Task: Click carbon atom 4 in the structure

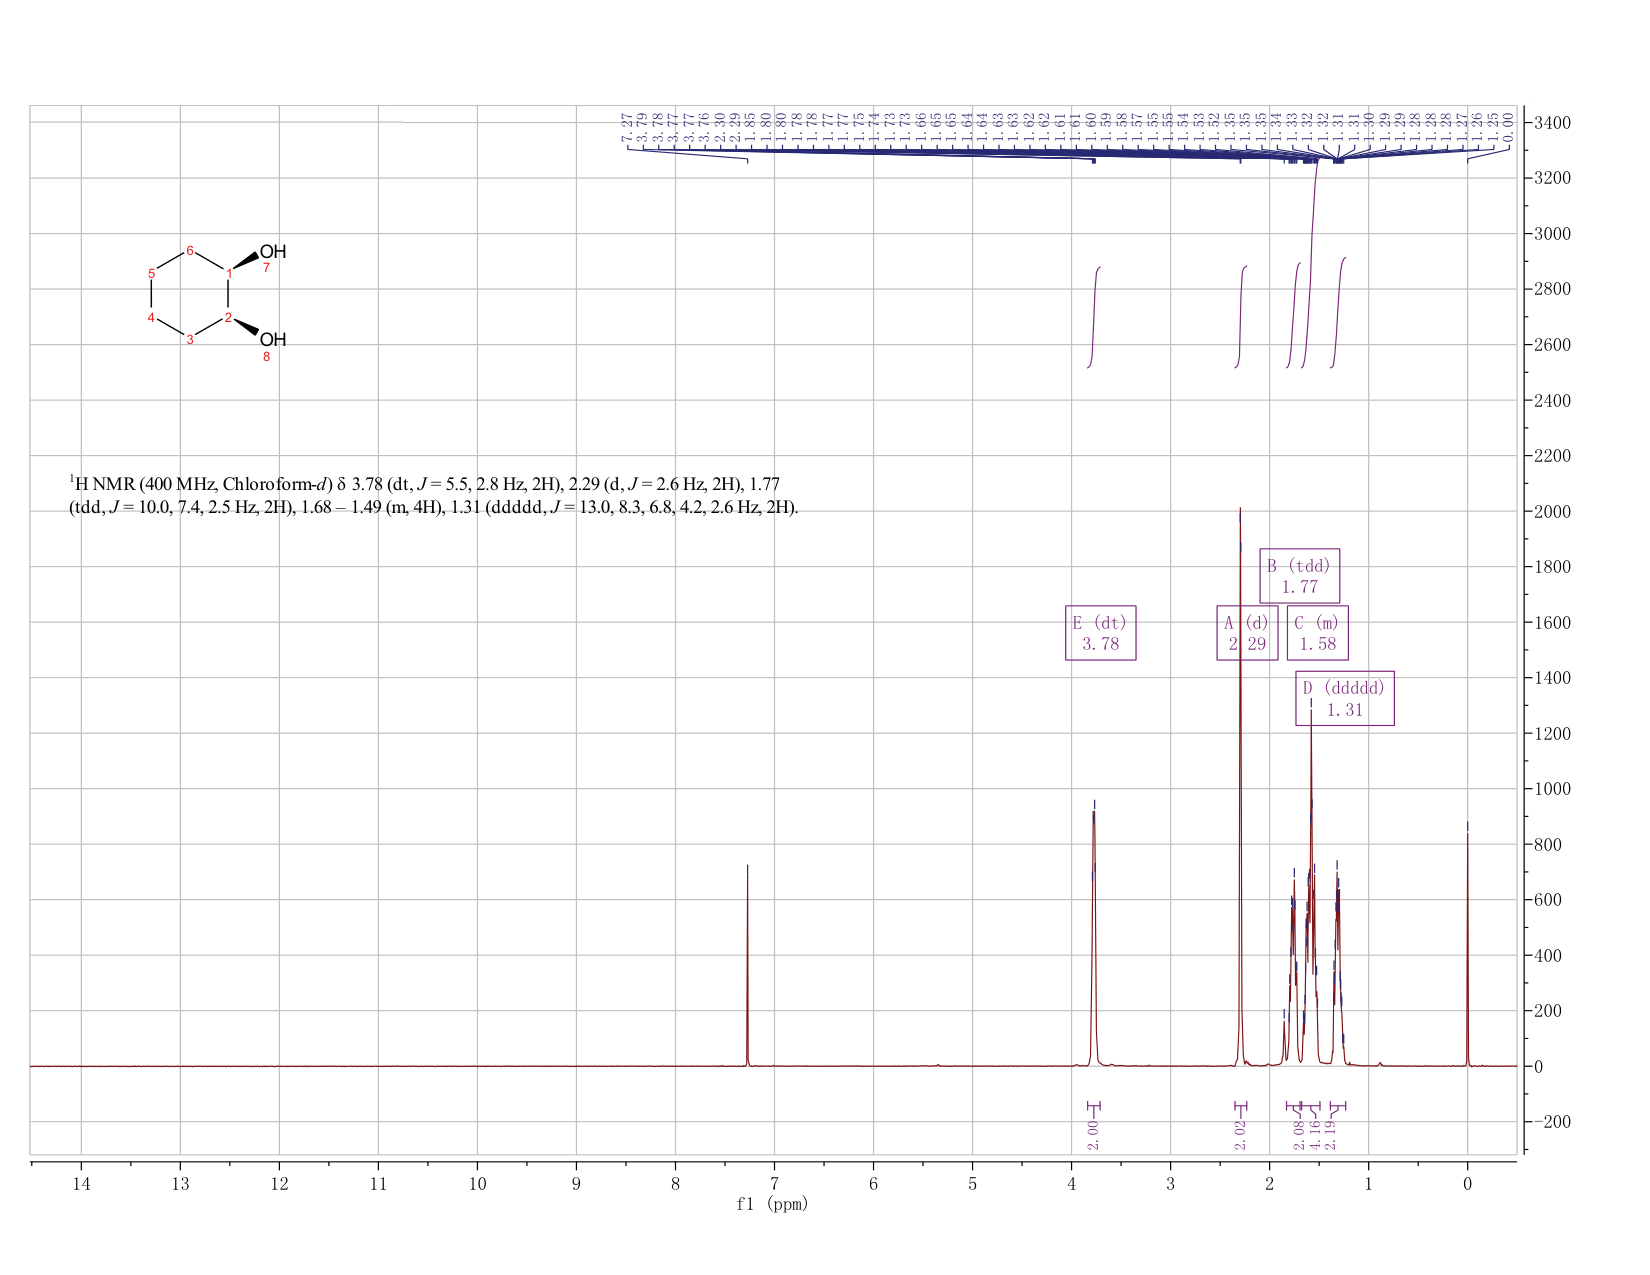Action: coord(151,318)
